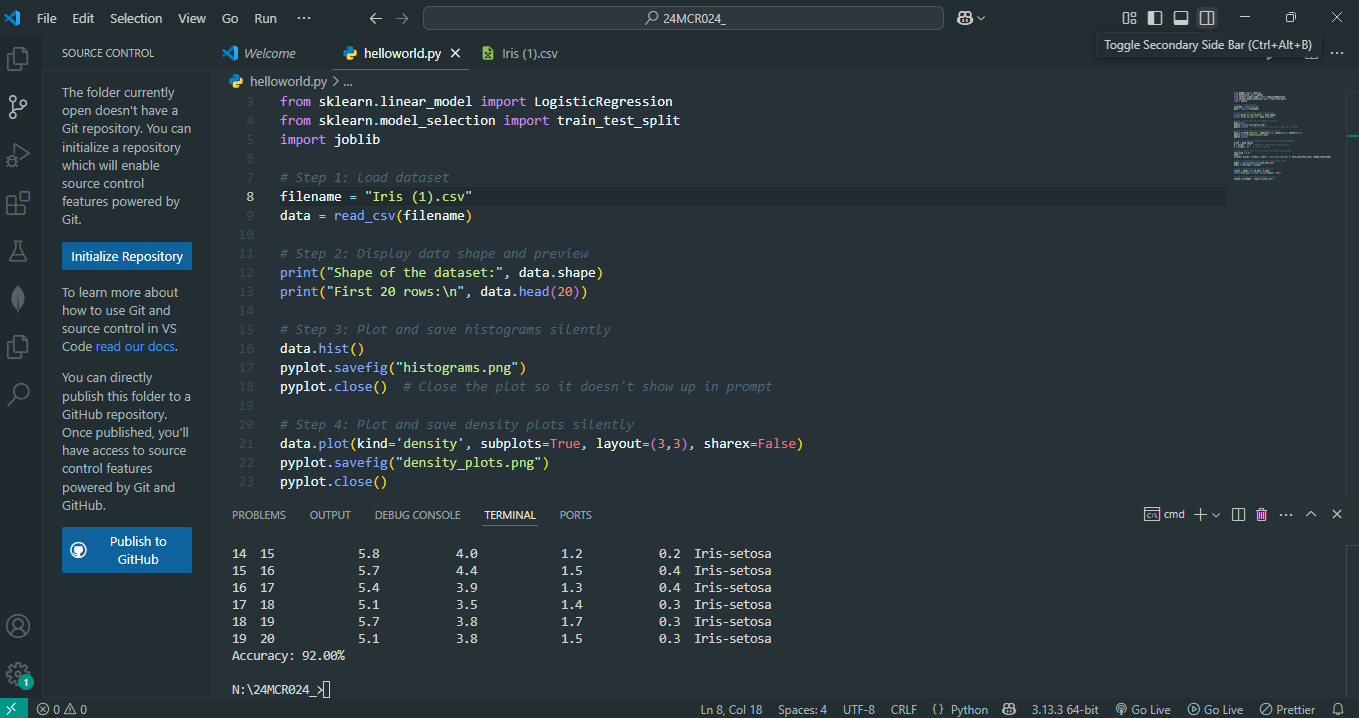Open the terminal launch profile dropdown arrow
1359x718 pixels.
[1217, 514]
